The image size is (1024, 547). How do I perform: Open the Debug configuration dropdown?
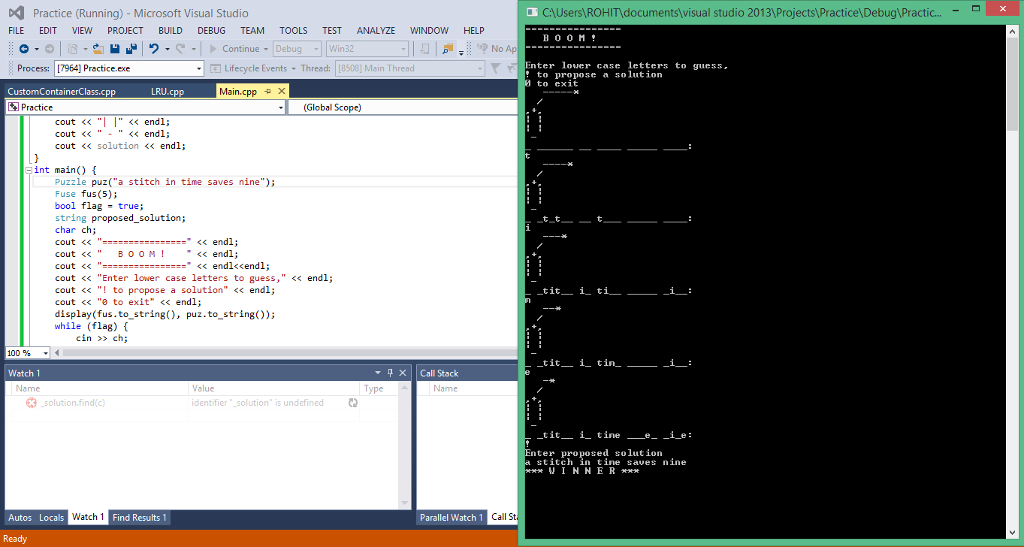coord(316,49)
